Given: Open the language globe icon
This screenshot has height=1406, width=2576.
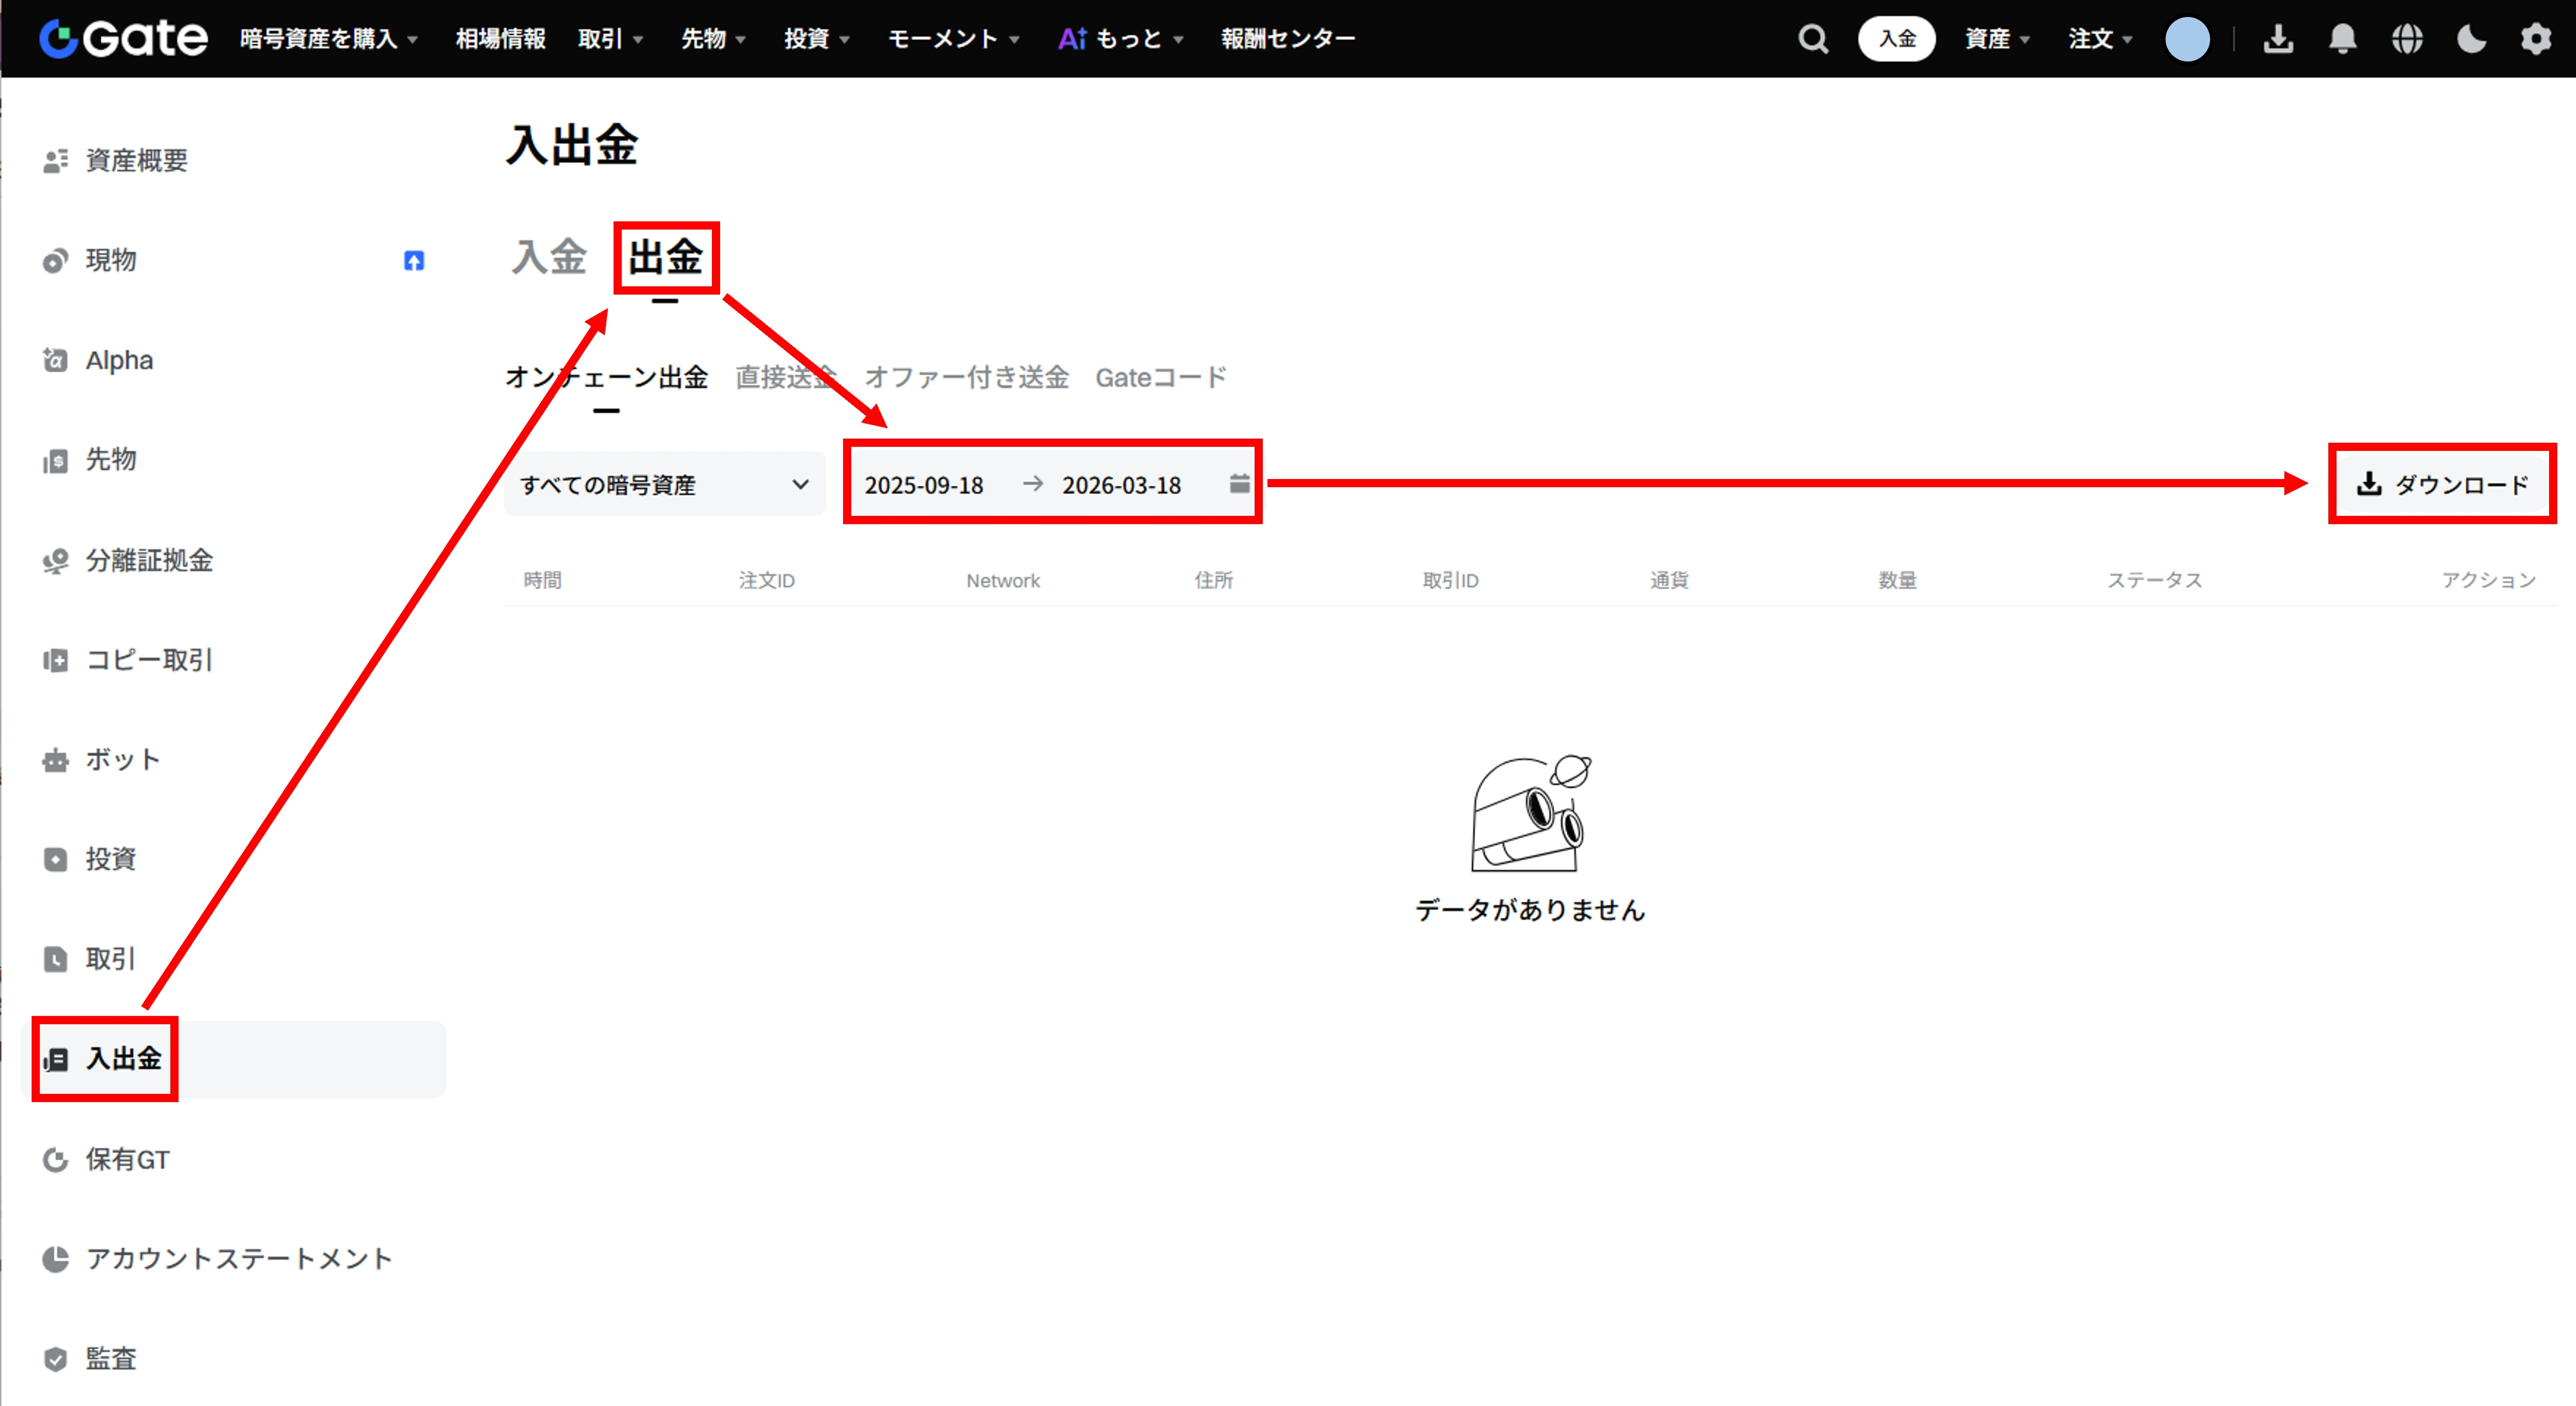Looking at the screenshot, I should pos(2407,39).
